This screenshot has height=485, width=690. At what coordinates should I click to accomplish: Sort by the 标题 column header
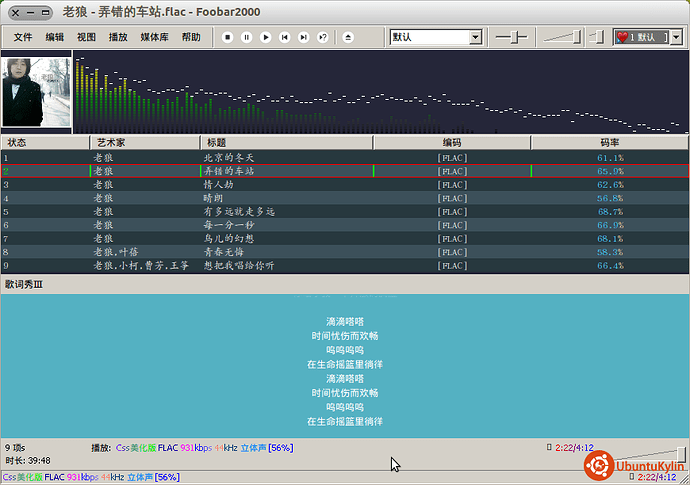coord(287,143)
